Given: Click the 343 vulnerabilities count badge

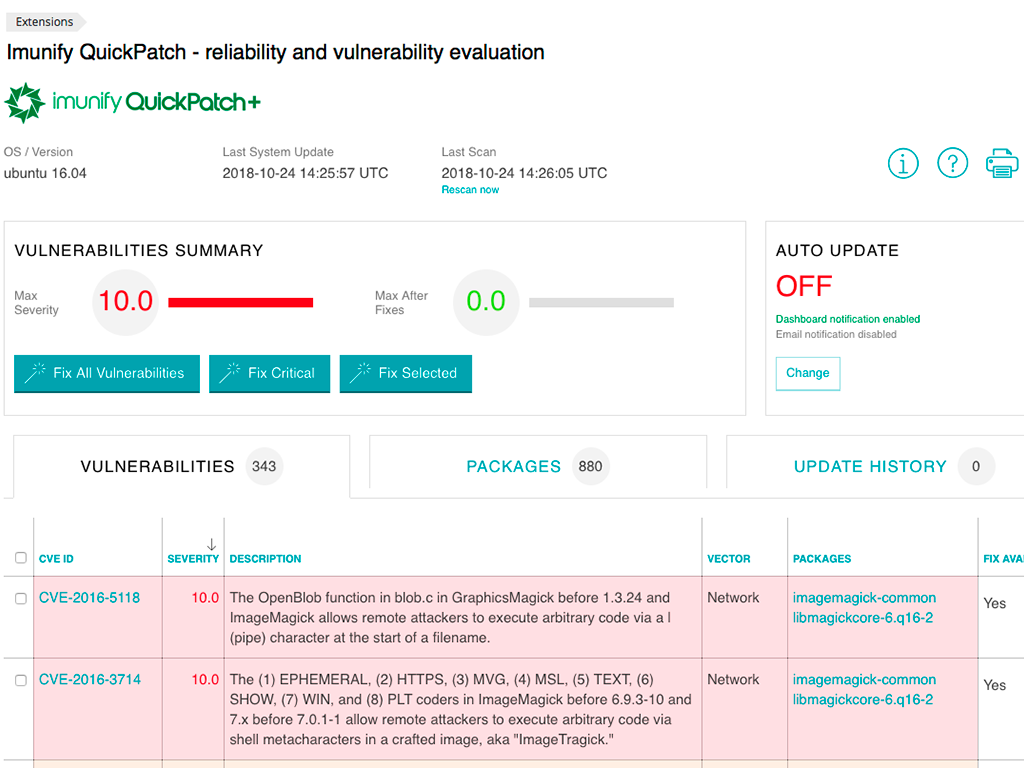Looking at the screenshot, I should pyautogui.click(x=264, y=466).
